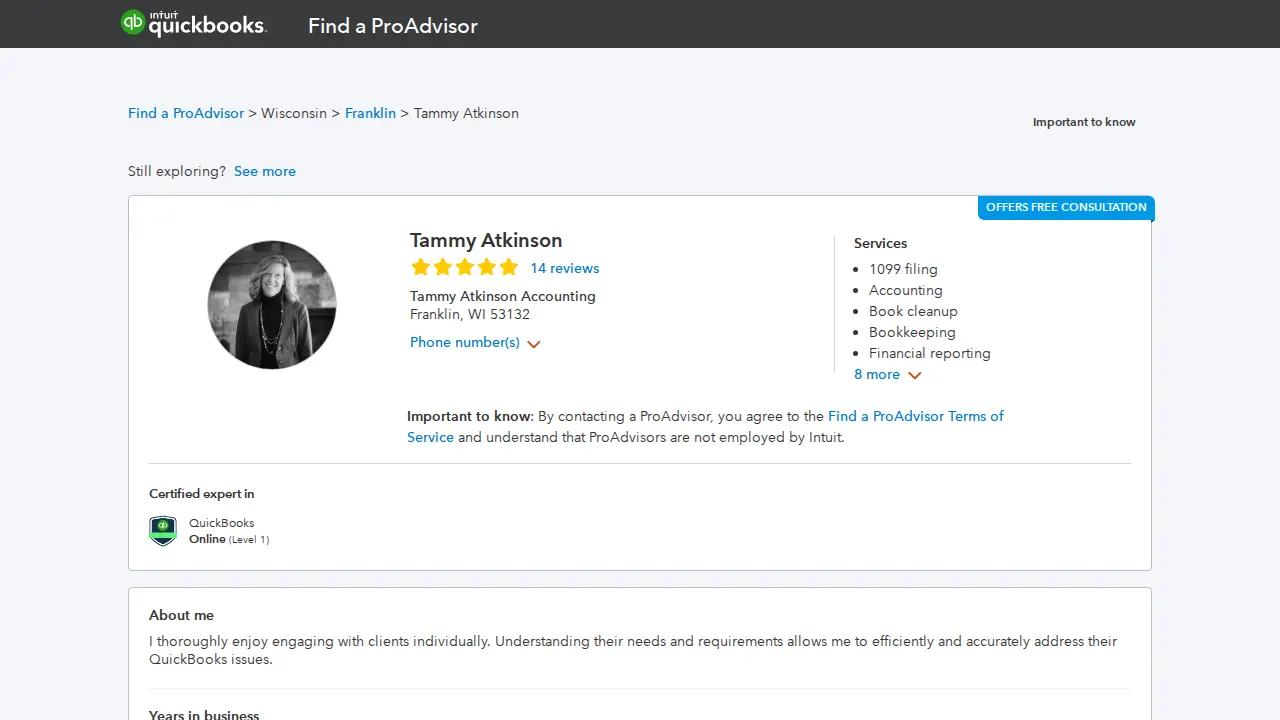Screen dimensions: 1280x720
Task: Open the 14 reviews link
Action: coord(565,268)
